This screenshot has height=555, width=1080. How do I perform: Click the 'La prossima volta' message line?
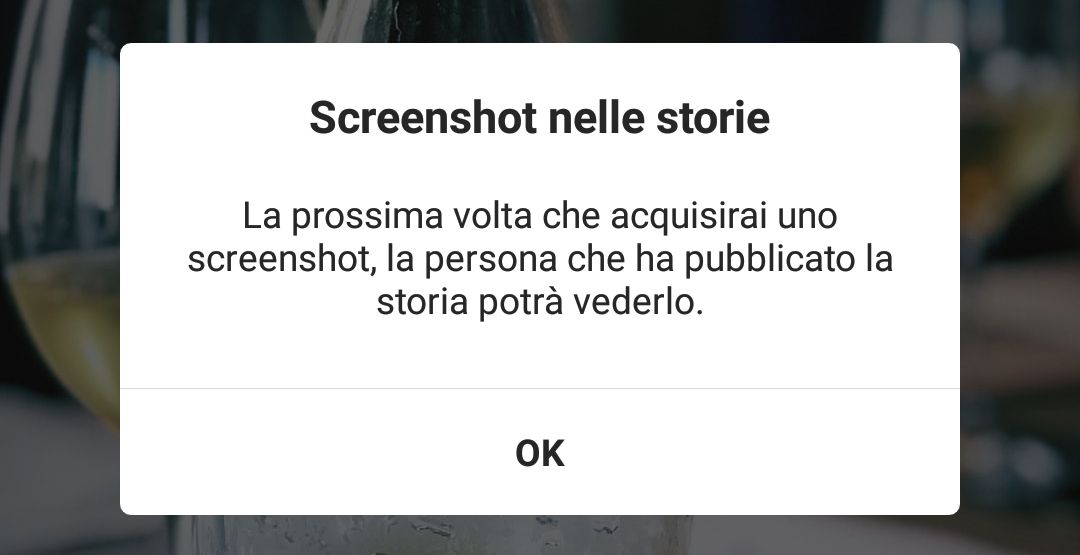(x=540, y=216)
